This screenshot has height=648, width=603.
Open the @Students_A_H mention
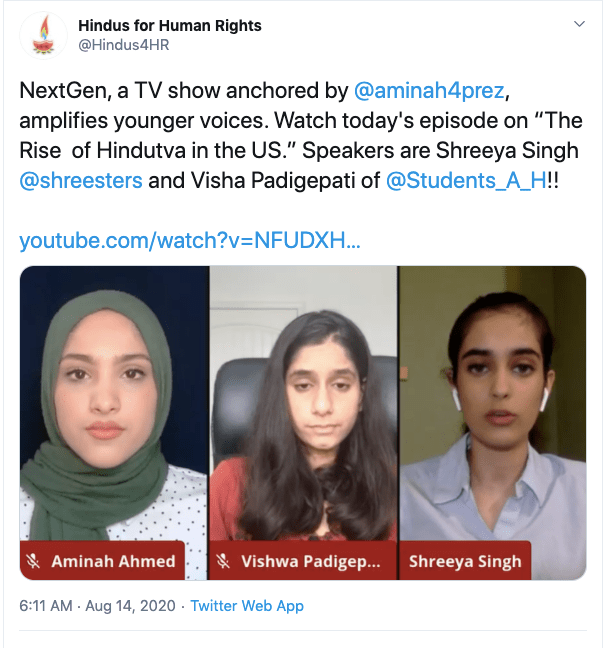[466, 181]
